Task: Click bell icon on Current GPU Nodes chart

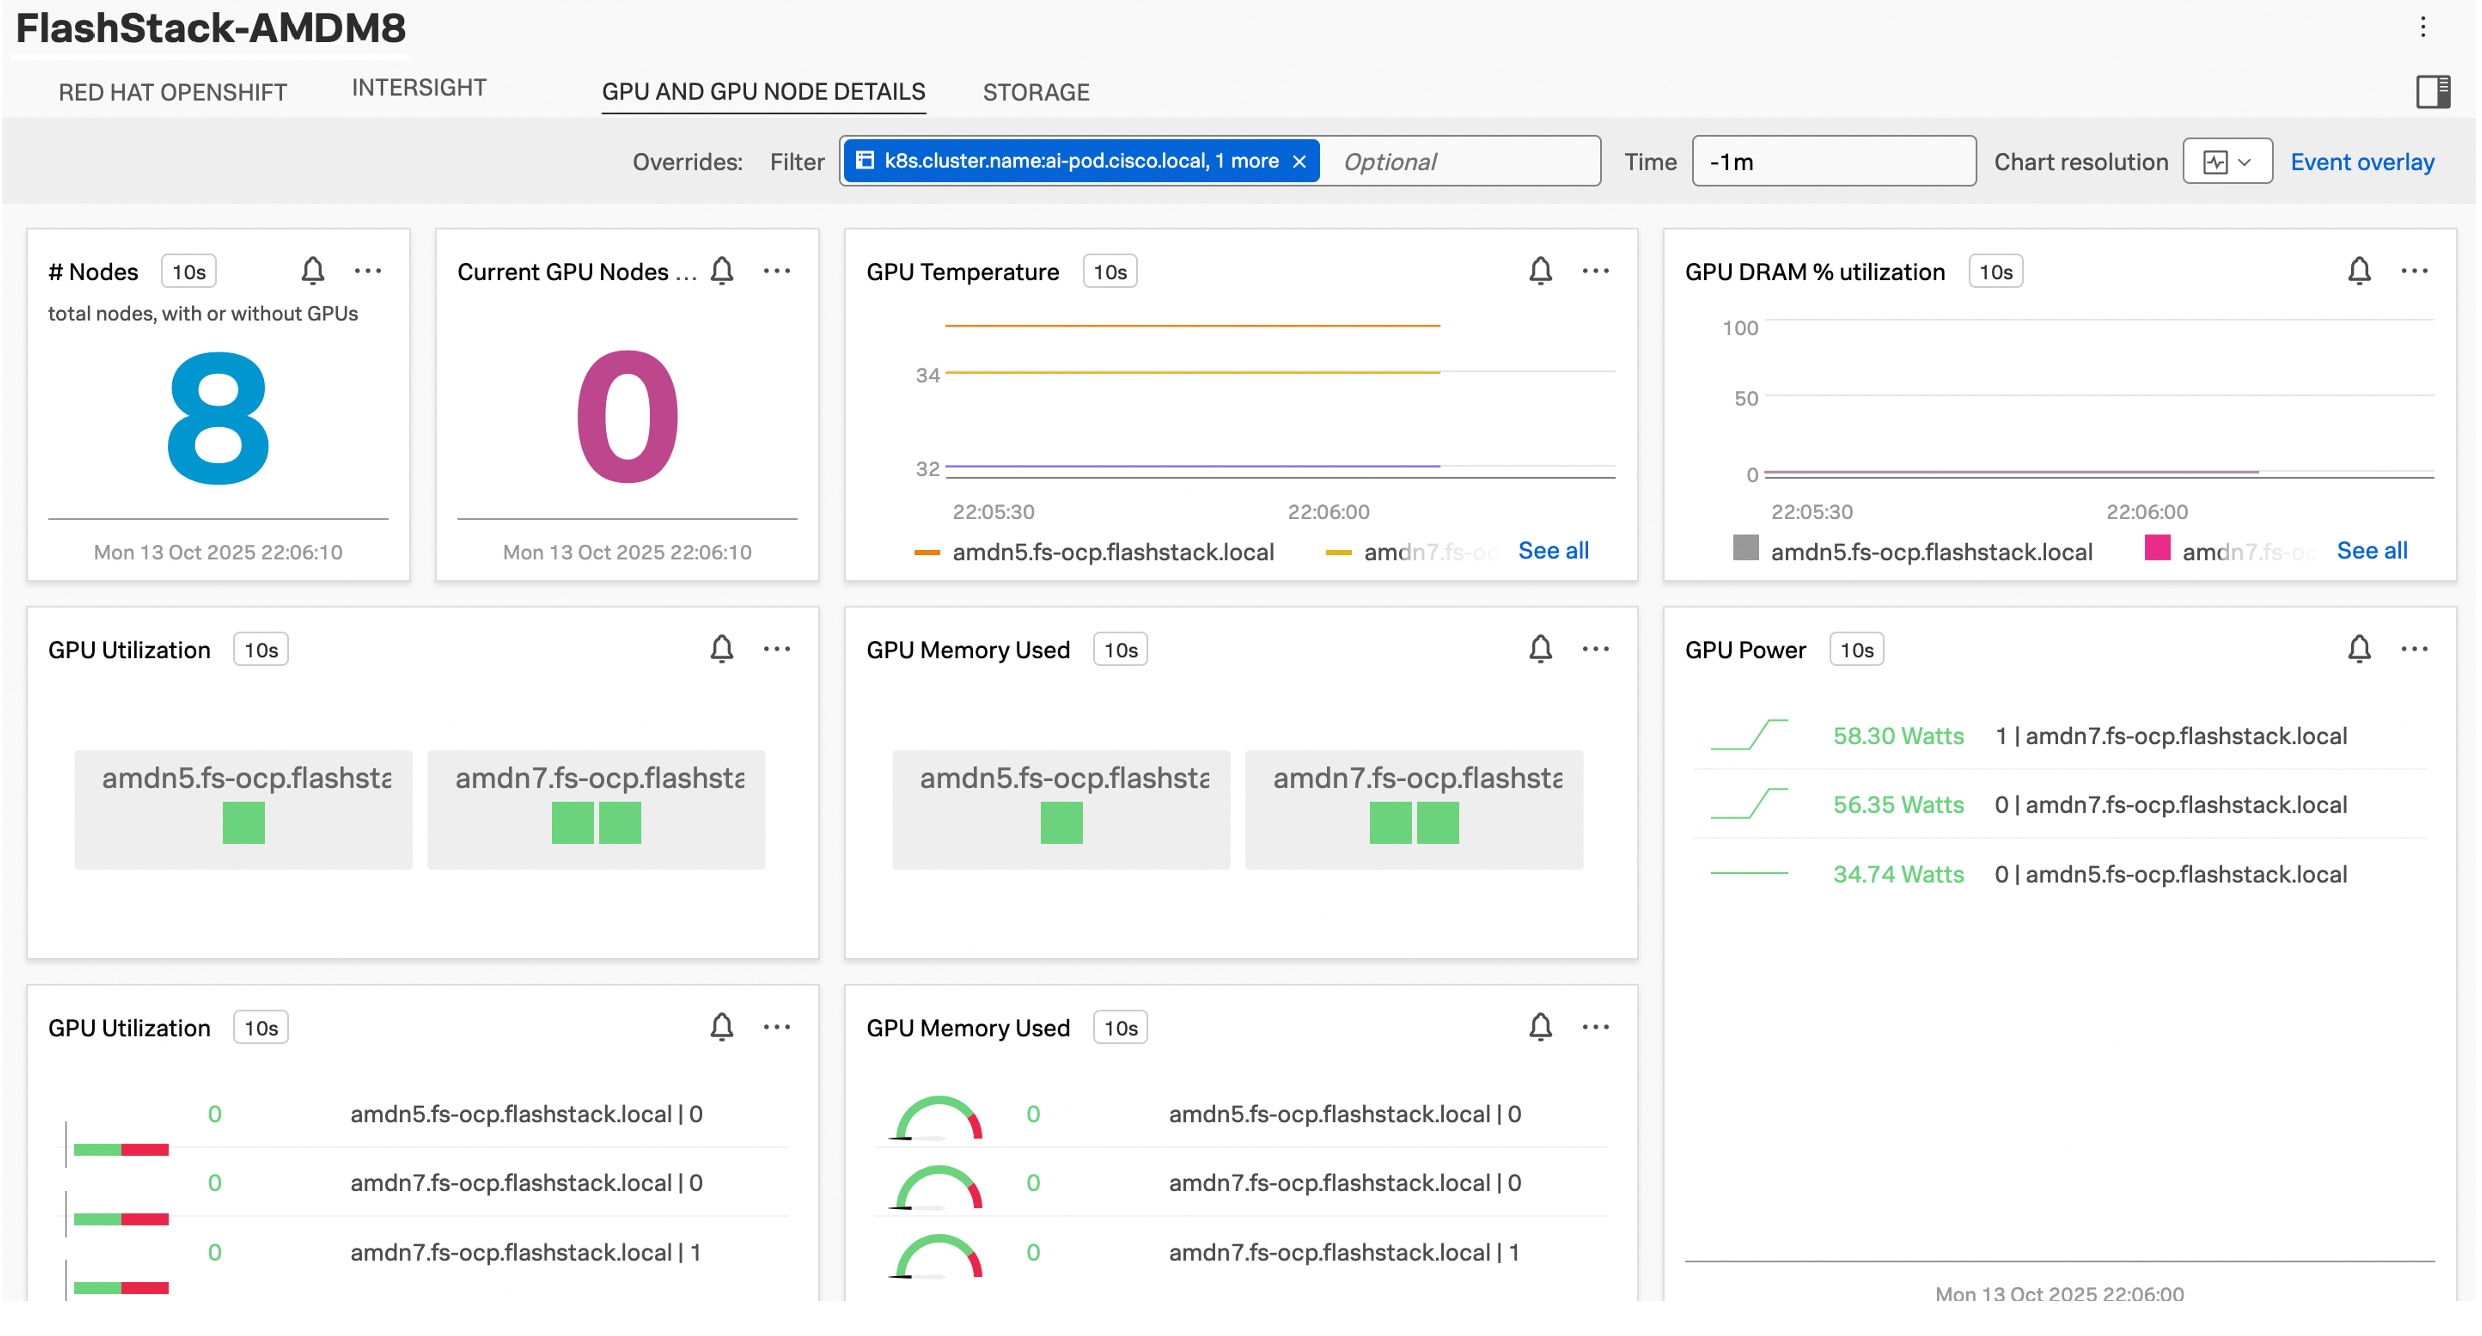Action: click(722, 271)
